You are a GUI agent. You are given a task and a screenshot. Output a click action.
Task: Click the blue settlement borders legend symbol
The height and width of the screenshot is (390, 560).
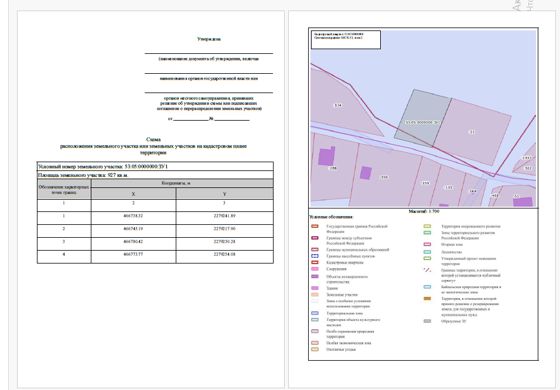click(x=315, y=256)
